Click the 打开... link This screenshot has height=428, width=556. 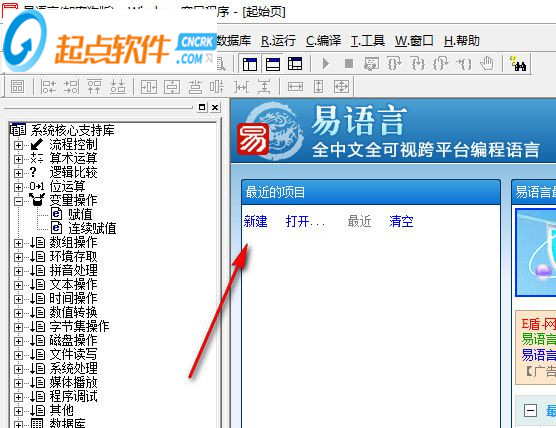(305, 221)
